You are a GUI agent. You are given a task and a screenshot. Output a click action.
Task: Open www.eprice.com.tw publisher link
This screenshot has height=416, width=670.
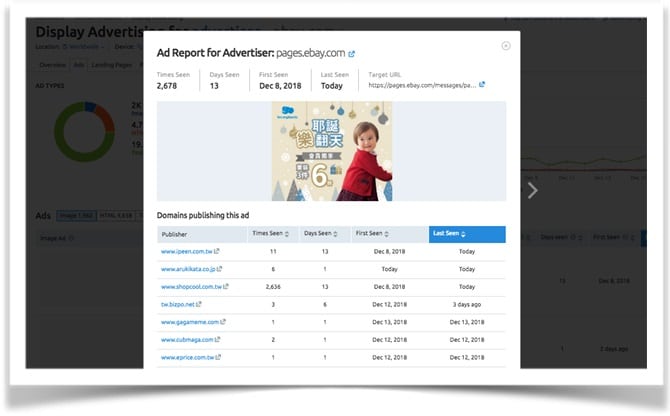(x=188, y=357)
